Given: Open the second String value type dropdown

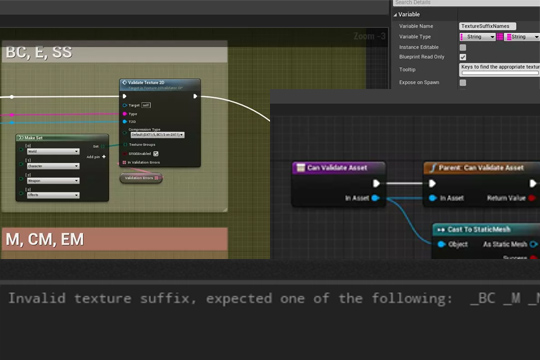Looking at the screenshot, I should (x=522, y=37).
